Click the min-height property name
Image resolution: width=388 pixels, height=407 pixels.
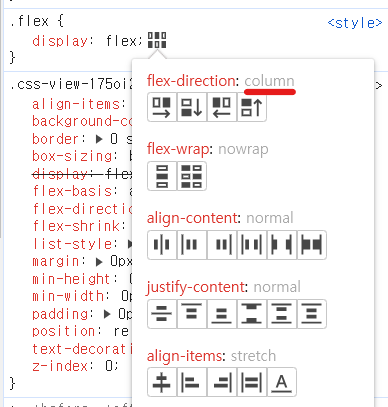tap(71, 279)
